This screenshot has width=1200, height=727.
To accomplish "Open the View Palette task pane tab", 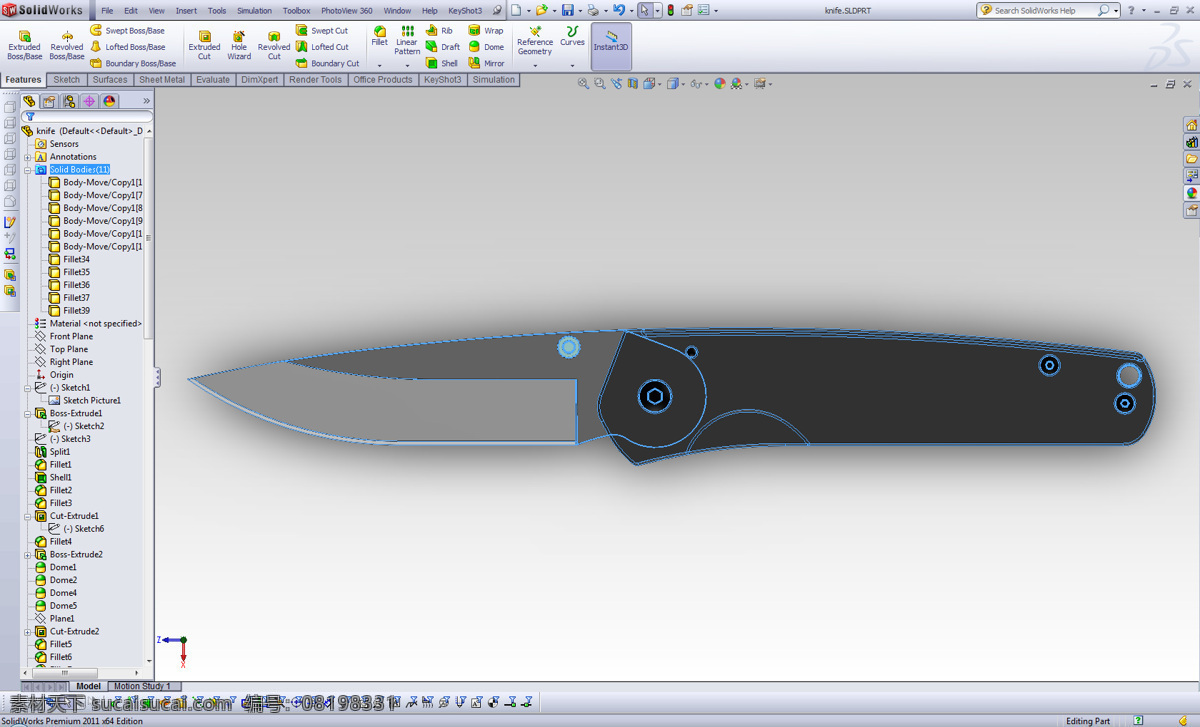I will [x=1192, y=176].
